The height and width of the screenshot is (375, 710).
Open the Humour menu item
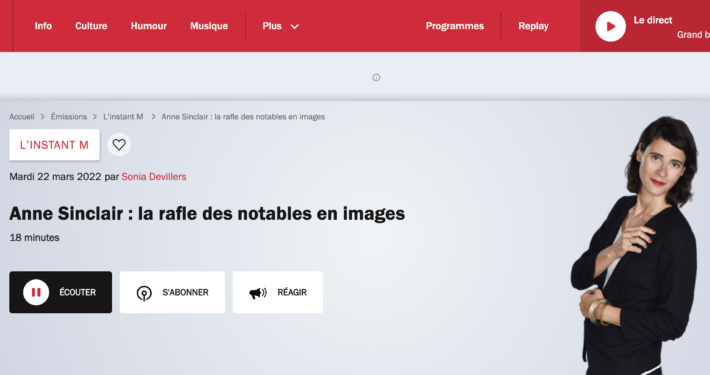click(149, 26)
